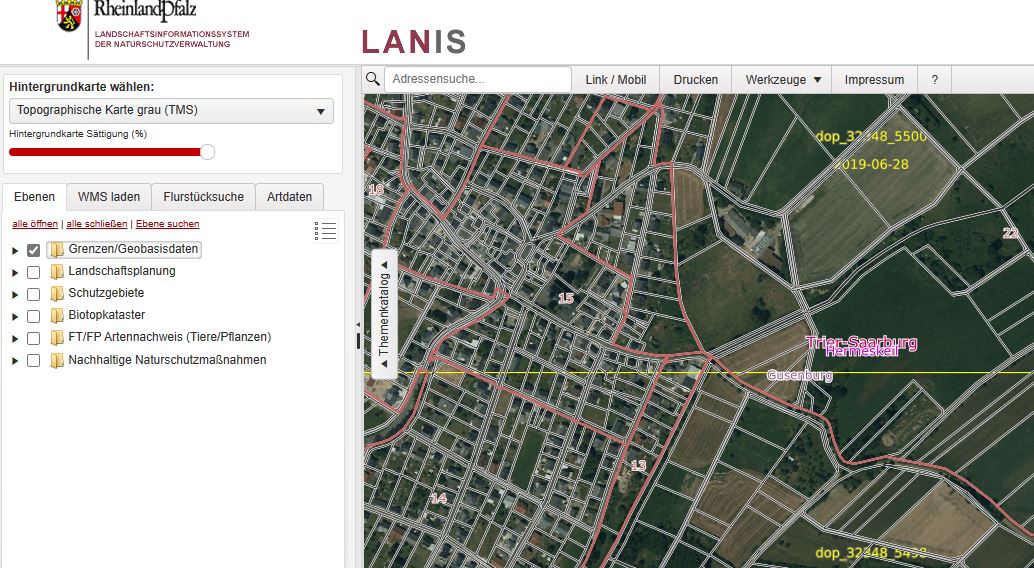
Task: Expand the FT/FP Artennachweis tree node
Action: click(x=15, y=338)
